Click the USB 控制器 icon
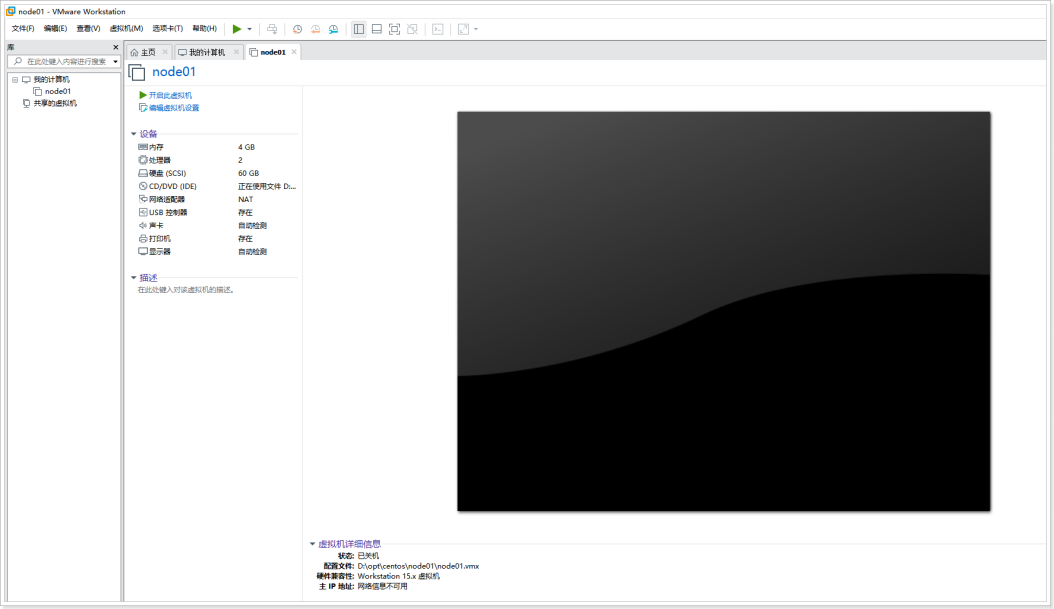The image size is (1054, 609). 143,212
